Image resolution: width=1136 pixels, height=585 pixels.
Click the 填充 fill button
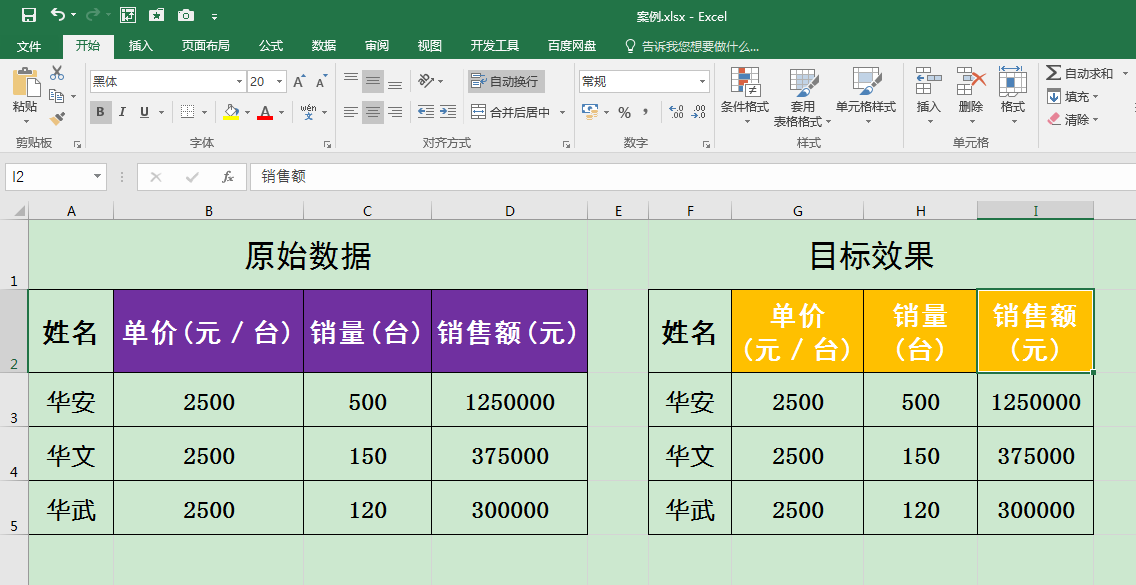[1072, 96]
